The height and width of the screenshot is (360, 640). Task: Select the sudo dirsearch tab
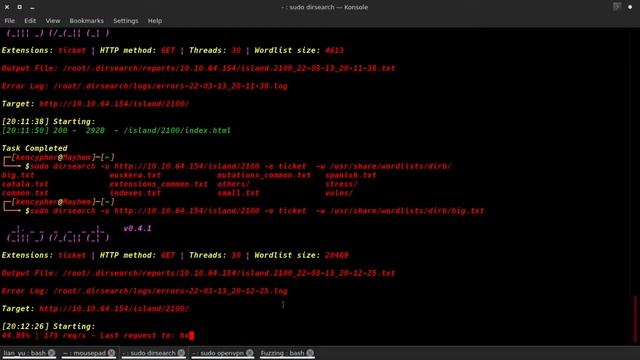149,353
